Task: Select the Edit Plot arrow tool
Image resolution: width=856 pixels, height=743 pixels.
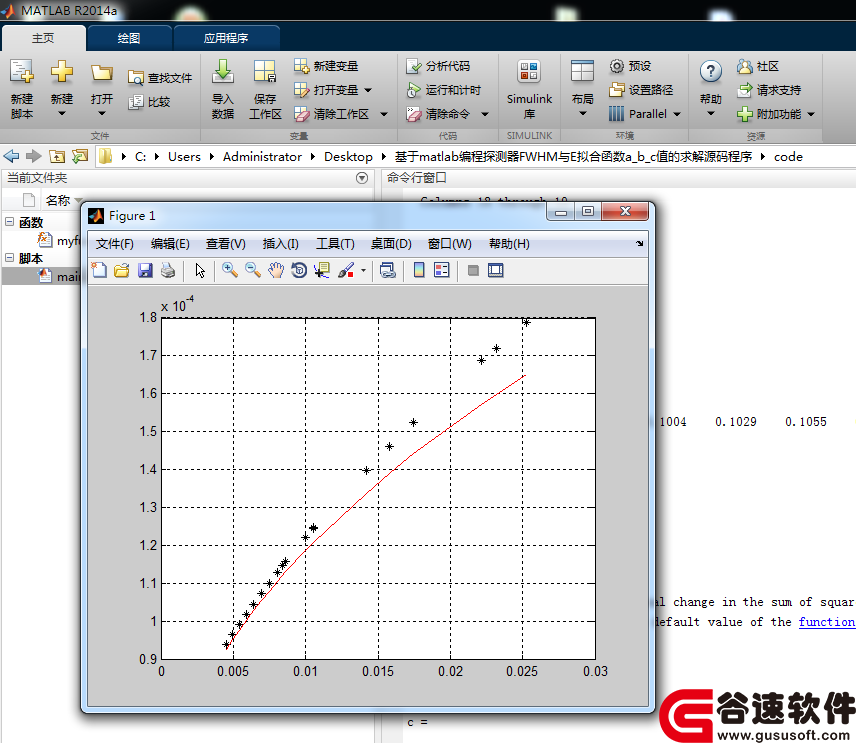Action: (x=200, y=270)
